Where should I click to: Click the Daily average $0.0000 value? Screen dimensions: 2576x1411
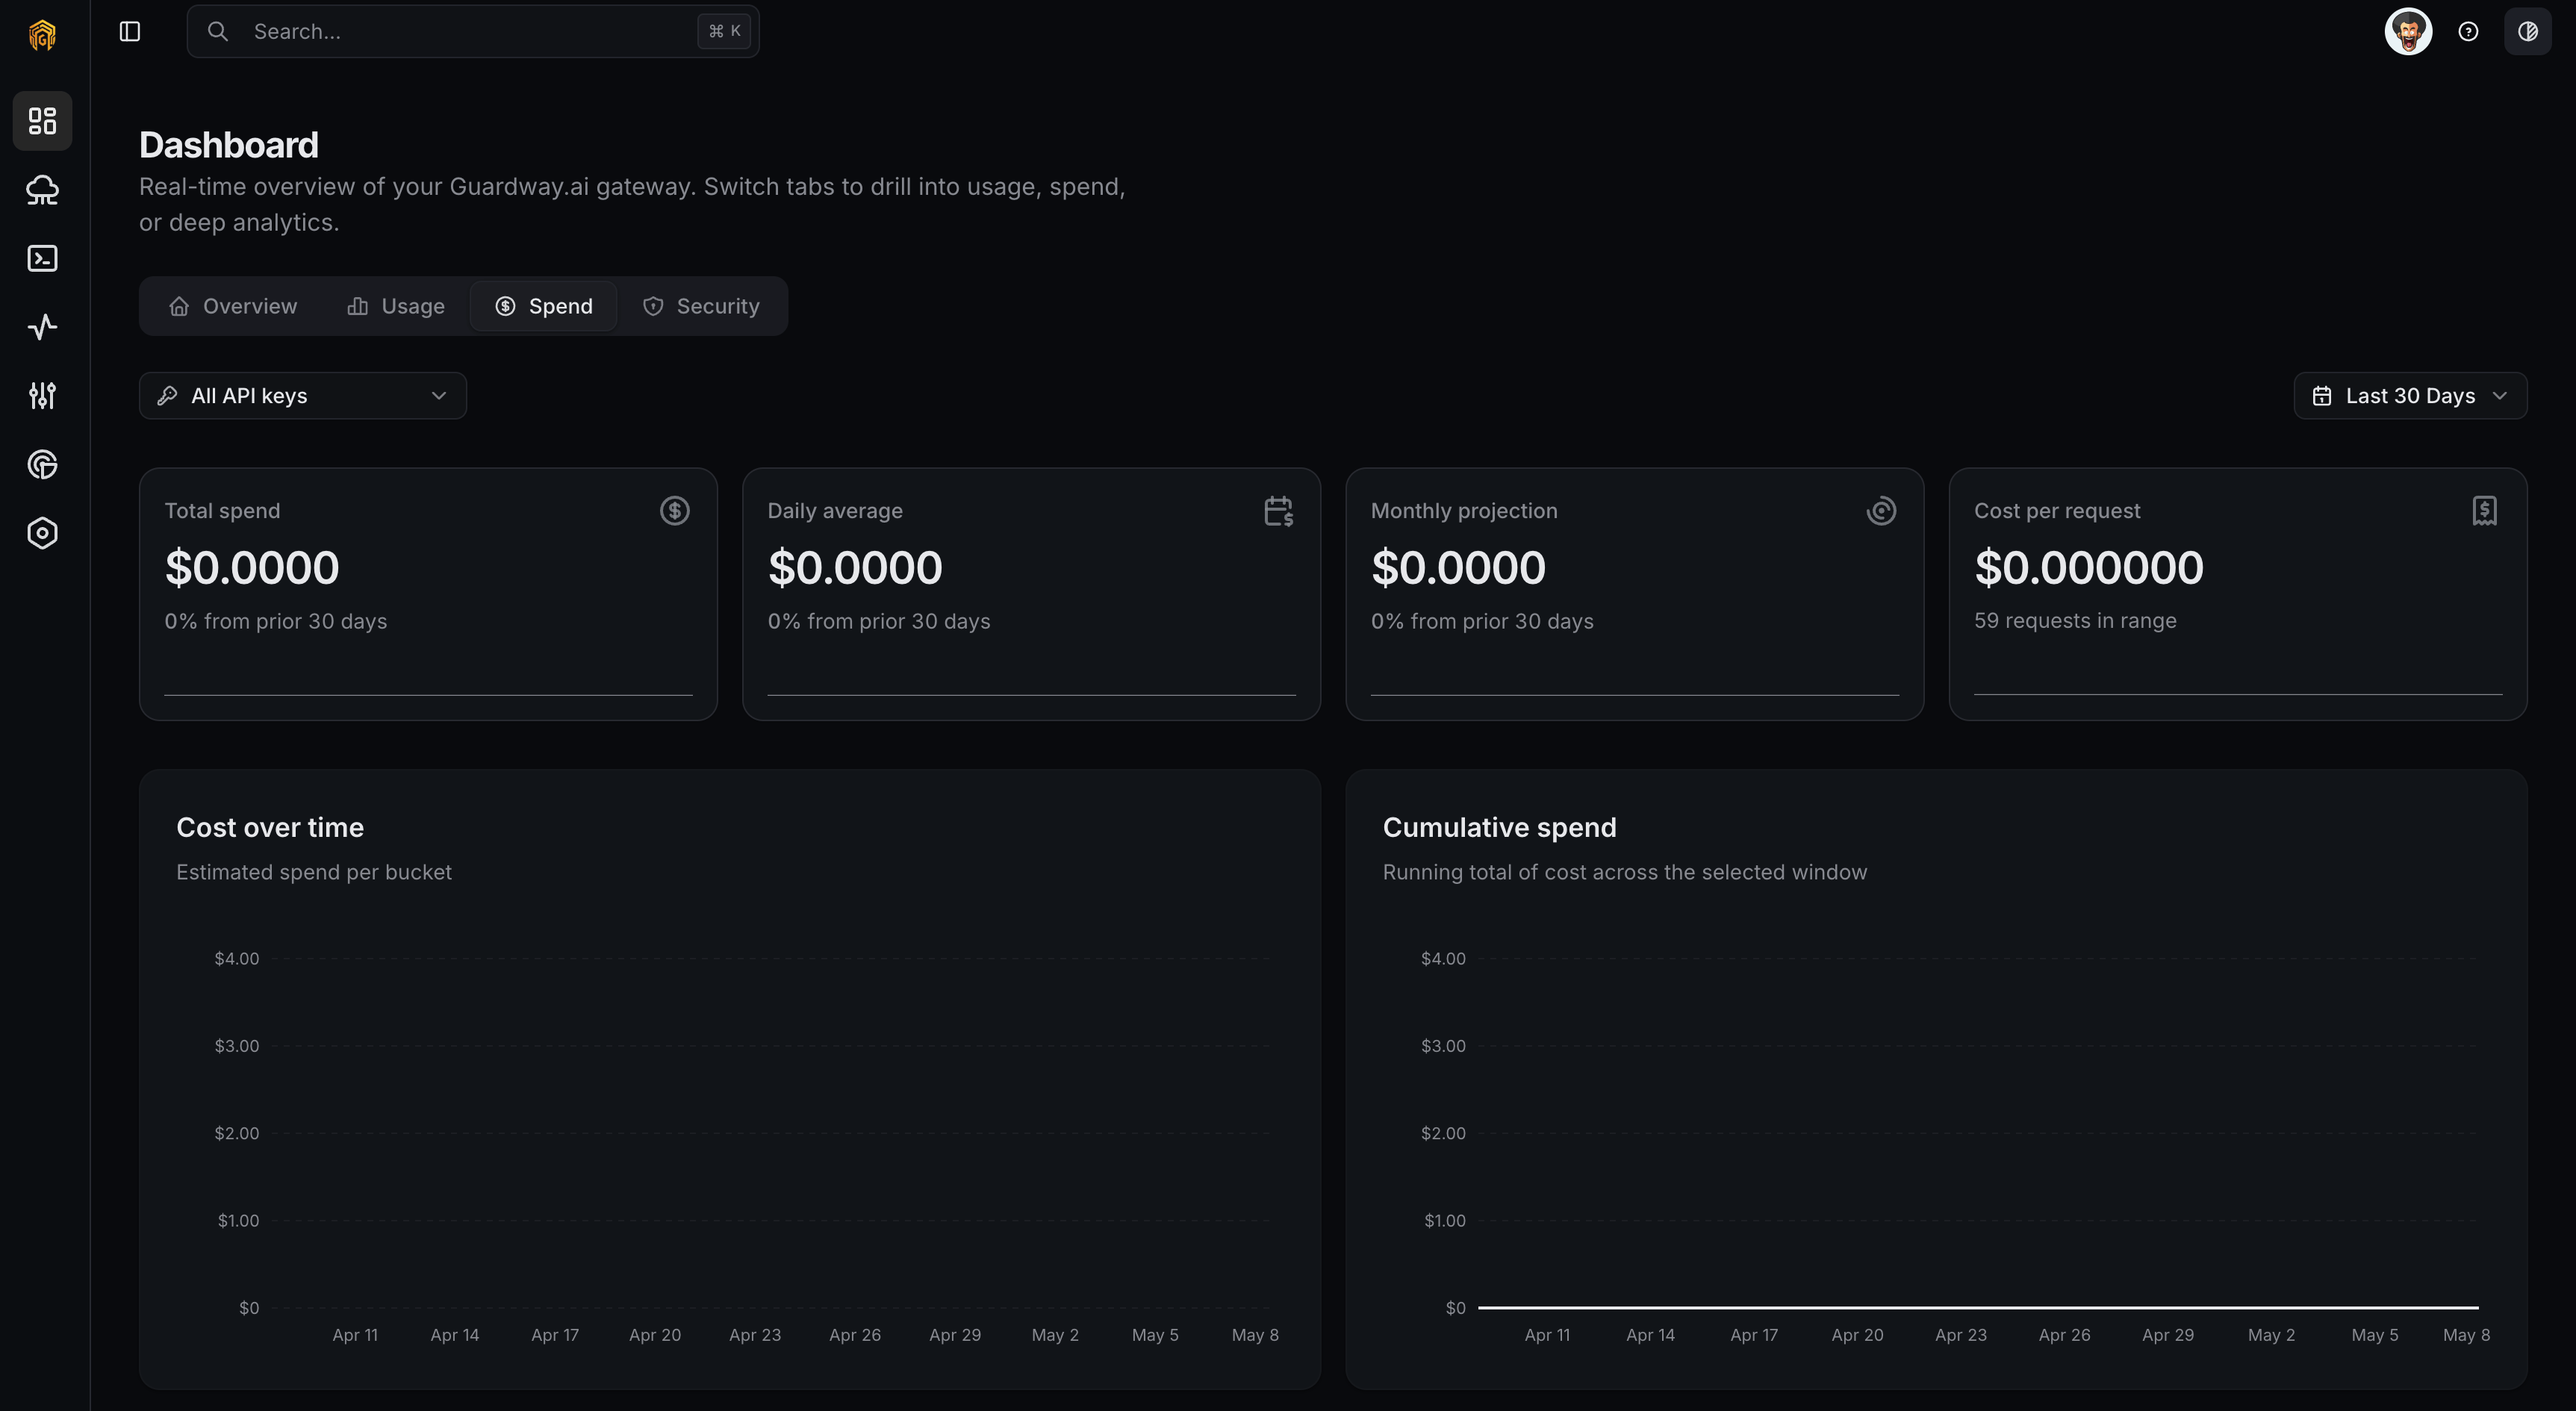(855, 568)
